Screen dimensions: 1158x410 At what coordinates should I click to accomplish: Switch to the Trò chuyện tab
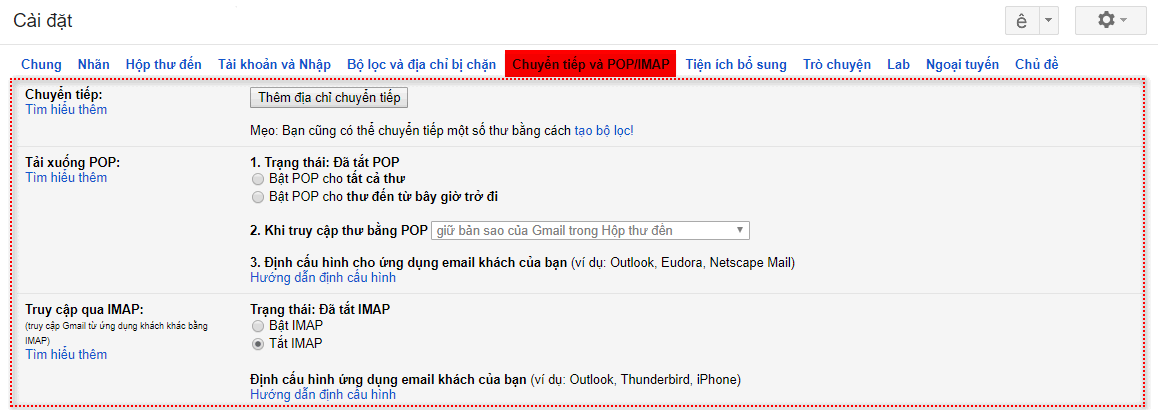(837, 64)
